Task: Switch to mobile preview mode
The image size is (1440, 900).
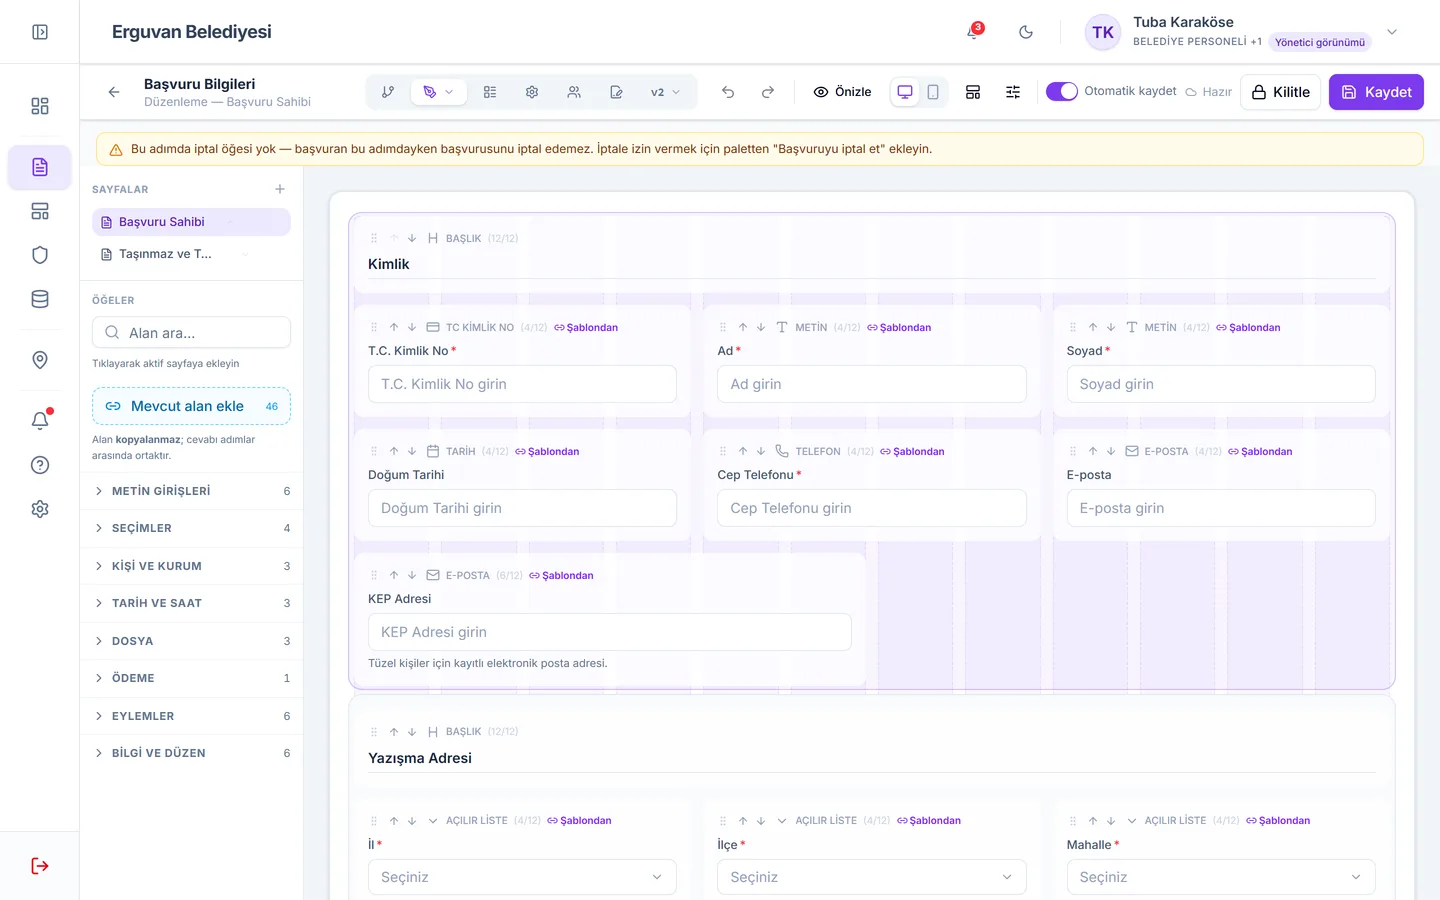Action: [933, 92]
